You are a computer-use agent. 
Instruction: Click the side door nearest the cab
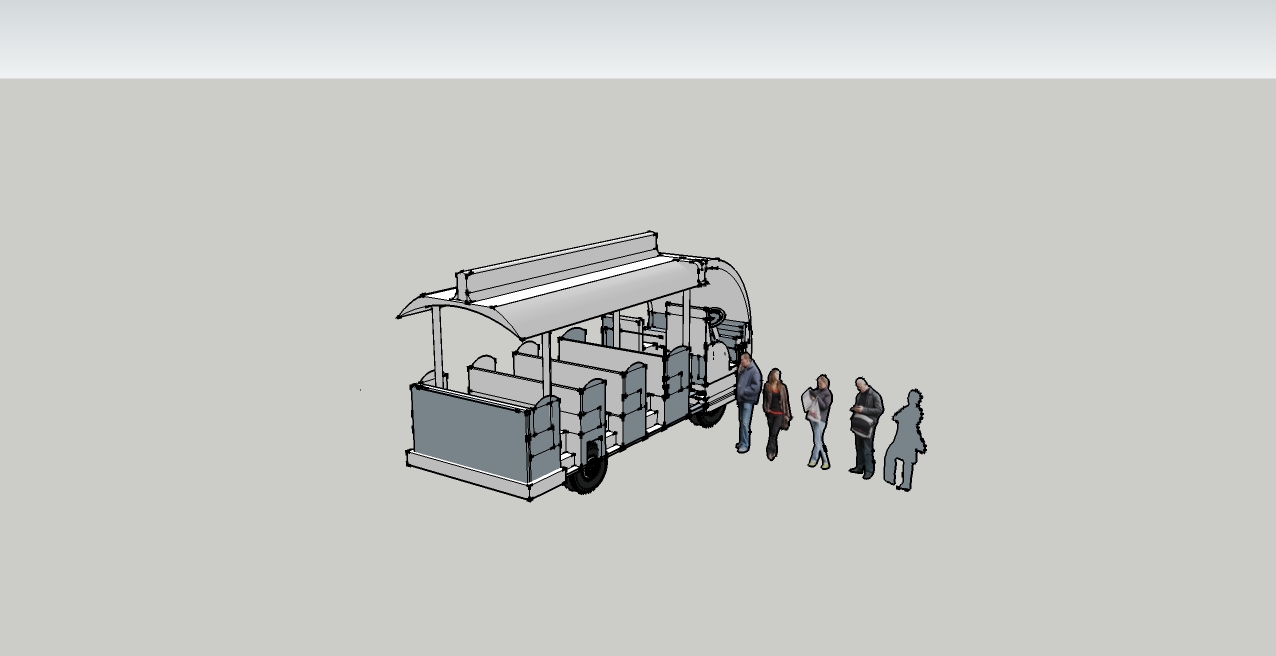click(x=677, y=385)
